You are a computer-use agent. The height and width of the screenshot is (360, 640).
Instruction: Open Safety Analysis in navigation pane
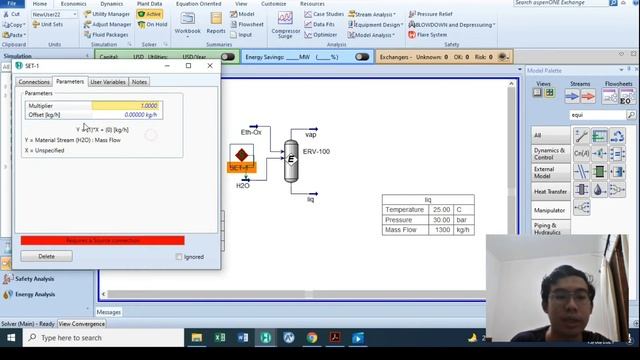point(34,279)
